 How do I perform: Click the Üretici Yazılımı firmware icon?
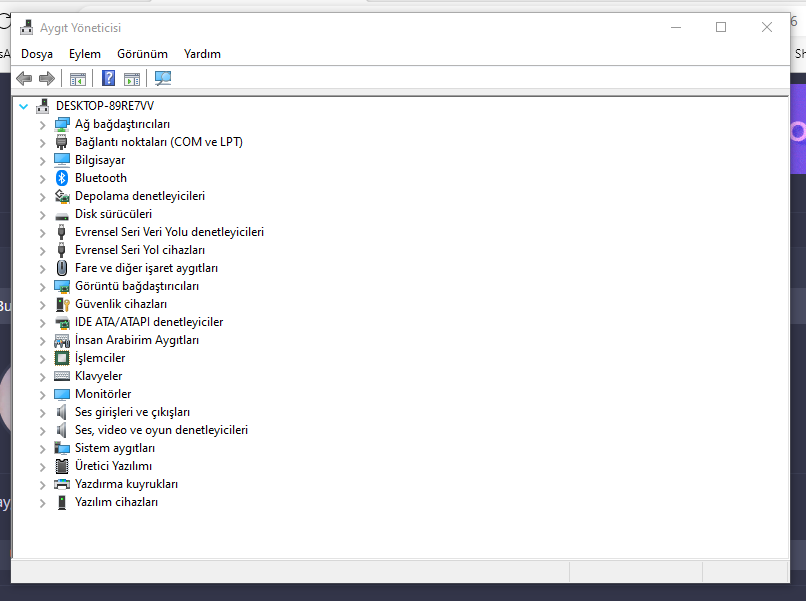click(62, 466)
